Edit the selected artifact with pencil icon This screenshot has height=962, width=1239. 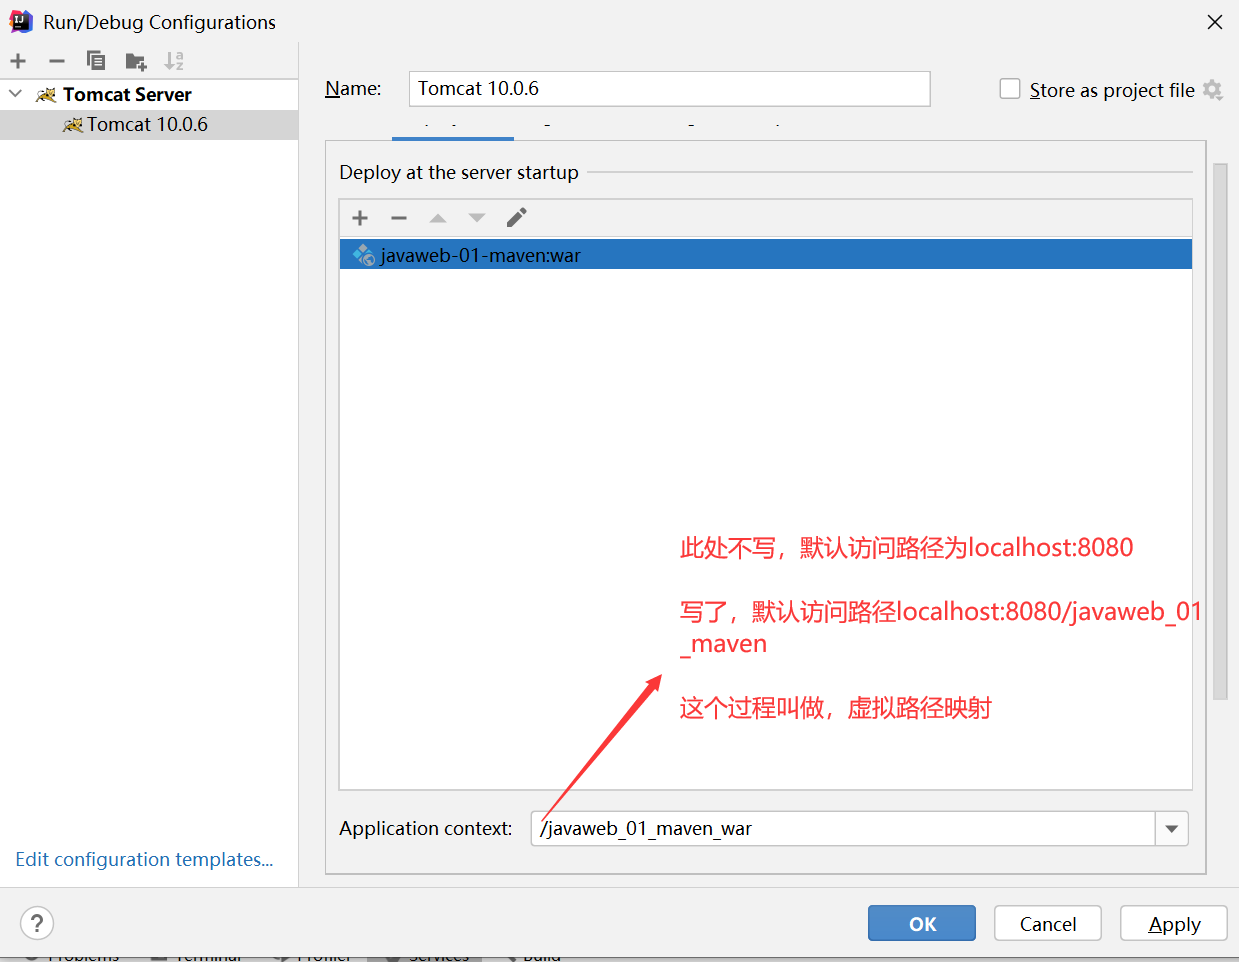(x=517, y=218)
